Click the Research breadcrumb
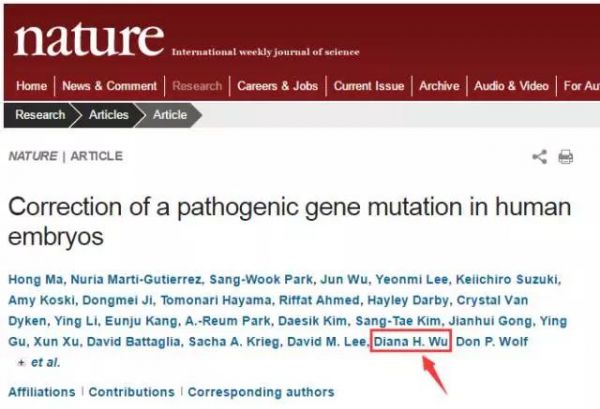 click(x=40, y=115)
